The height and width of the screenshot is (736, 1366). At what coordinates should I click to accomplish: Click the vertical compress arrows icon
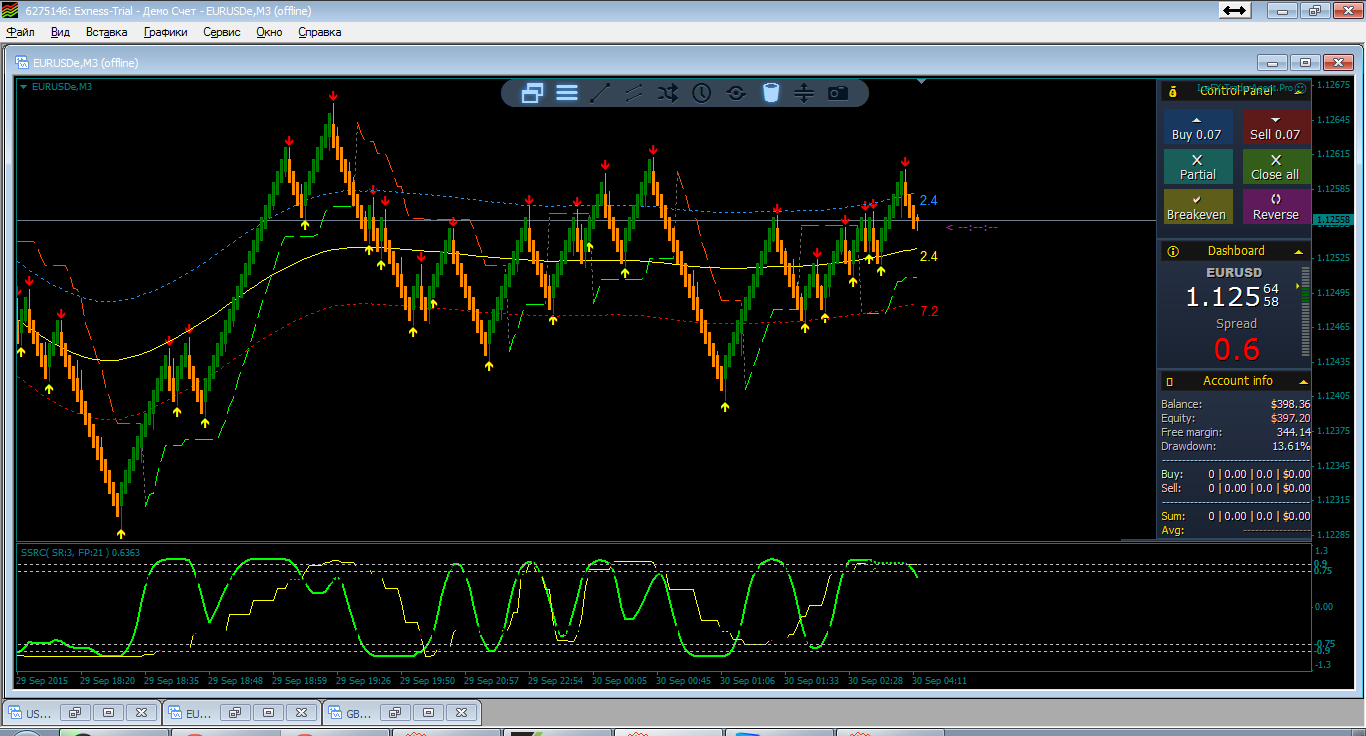(804, 93)
